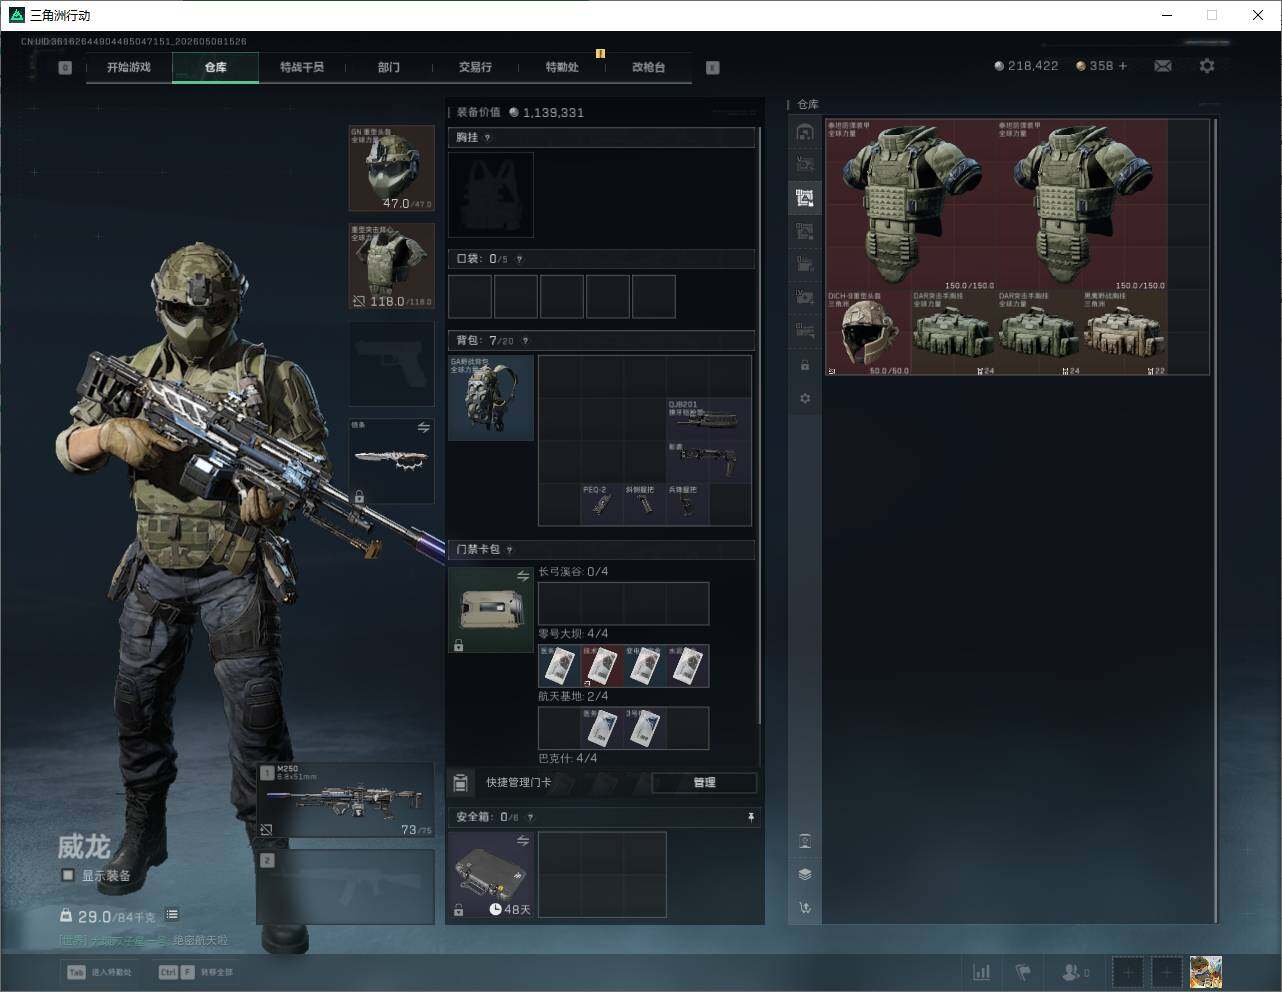1282x992 pixels.
Task: Click the empty secondary weapon slot 2
Action: (346, 887)
